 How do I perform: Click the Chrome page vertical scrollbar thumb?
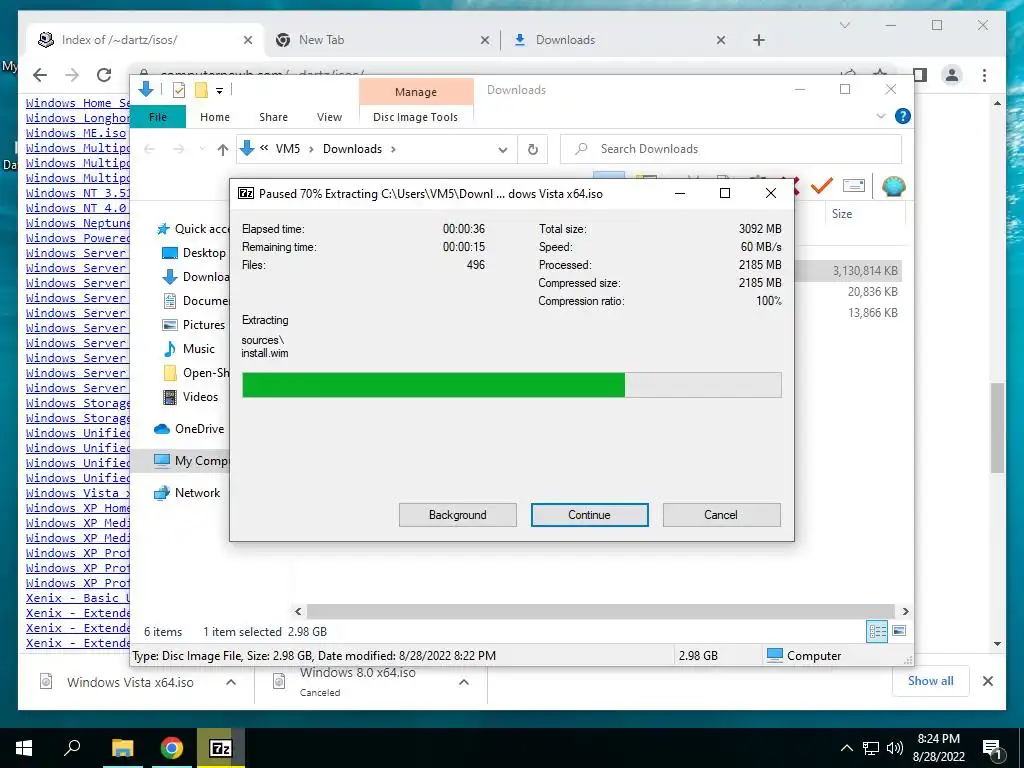coord(997,428)
